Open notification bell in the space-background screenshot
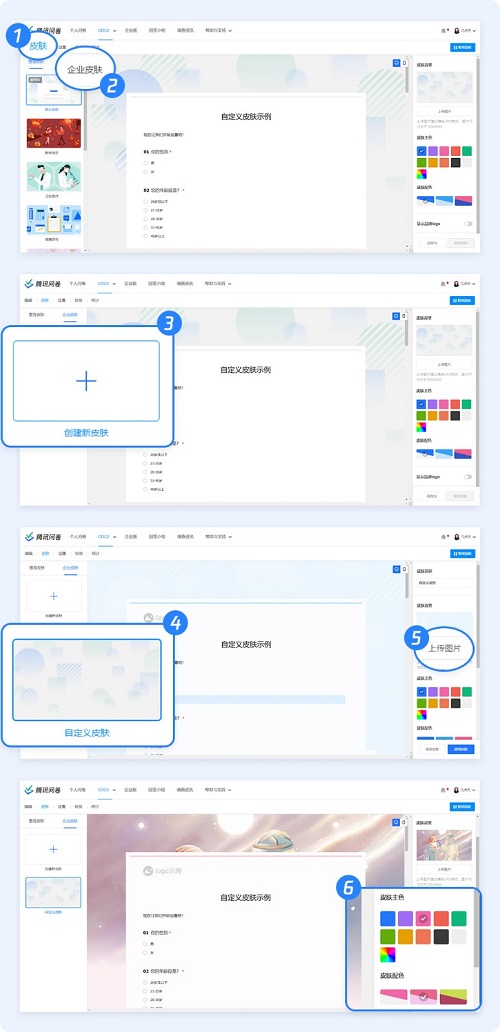This screenshot has height=1032, width=500. (x=444, y=789)
